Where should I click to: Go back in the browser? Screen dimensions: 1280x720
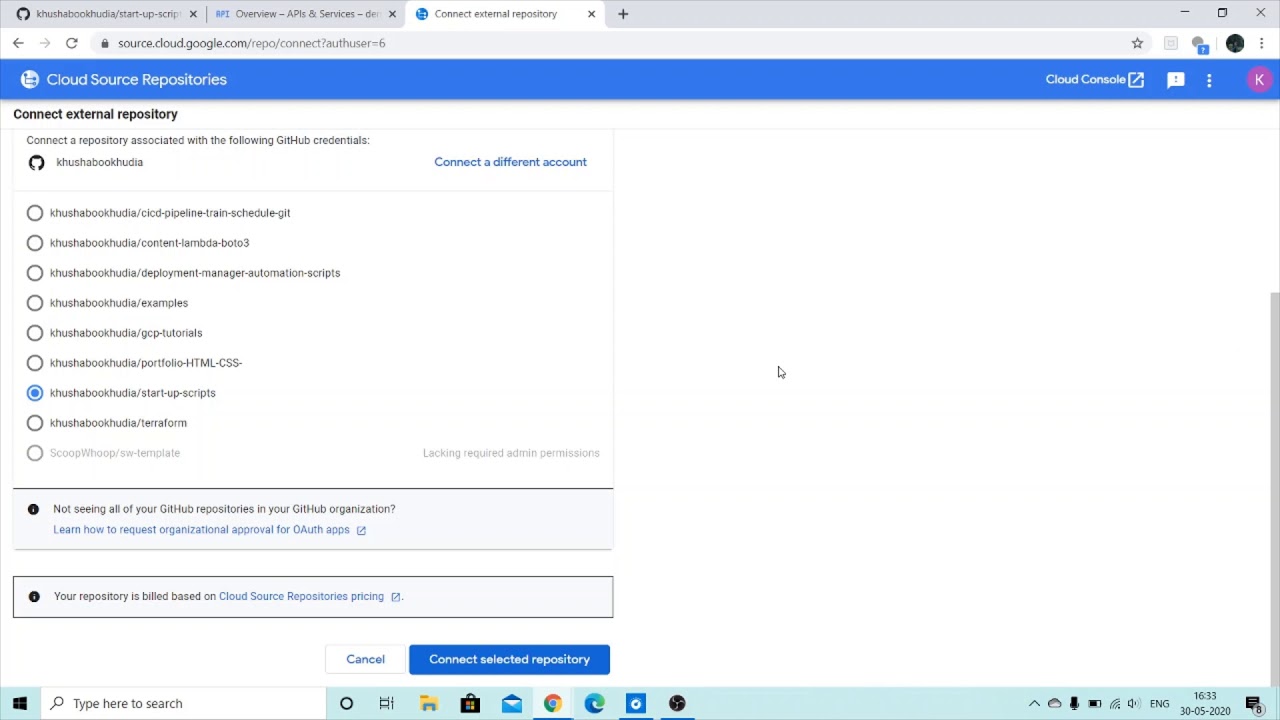(x=18, y=43)
